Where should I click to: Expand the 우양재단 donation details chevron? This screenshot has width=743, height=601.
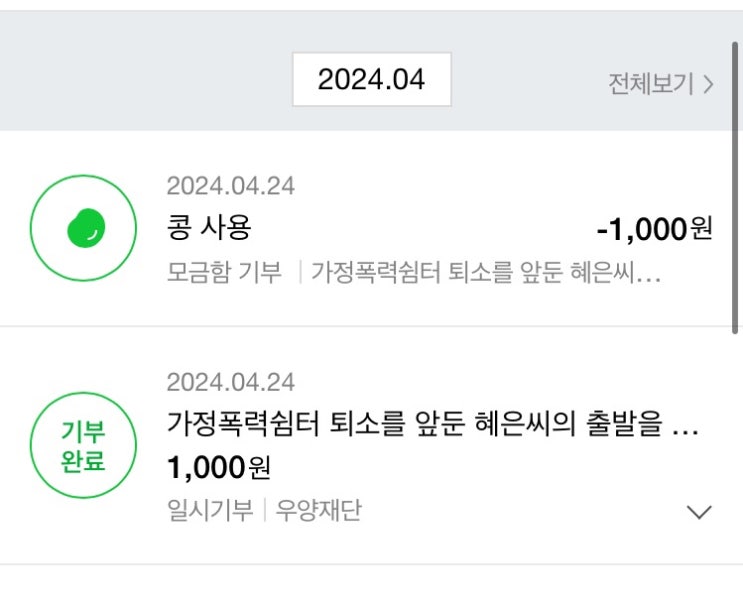tap(699, 512)
